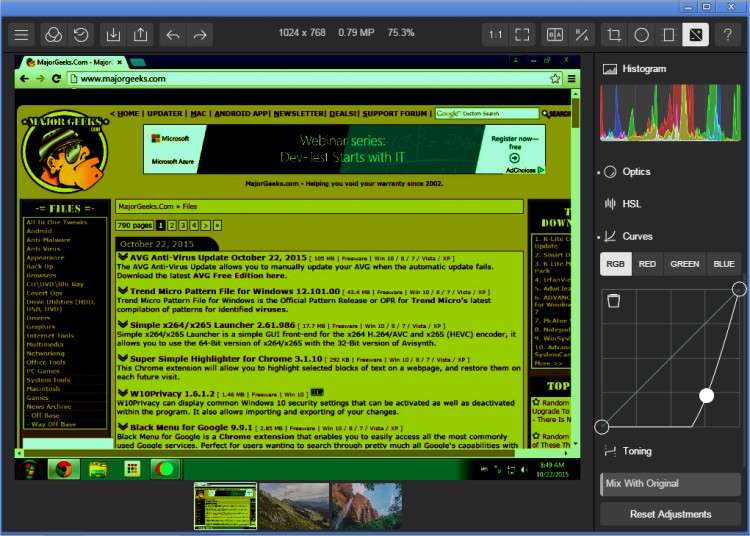Viewport: 750px width, 536px height.
Task: Click the 1024 x 768 dimensions text
Action: pos(302,33)
